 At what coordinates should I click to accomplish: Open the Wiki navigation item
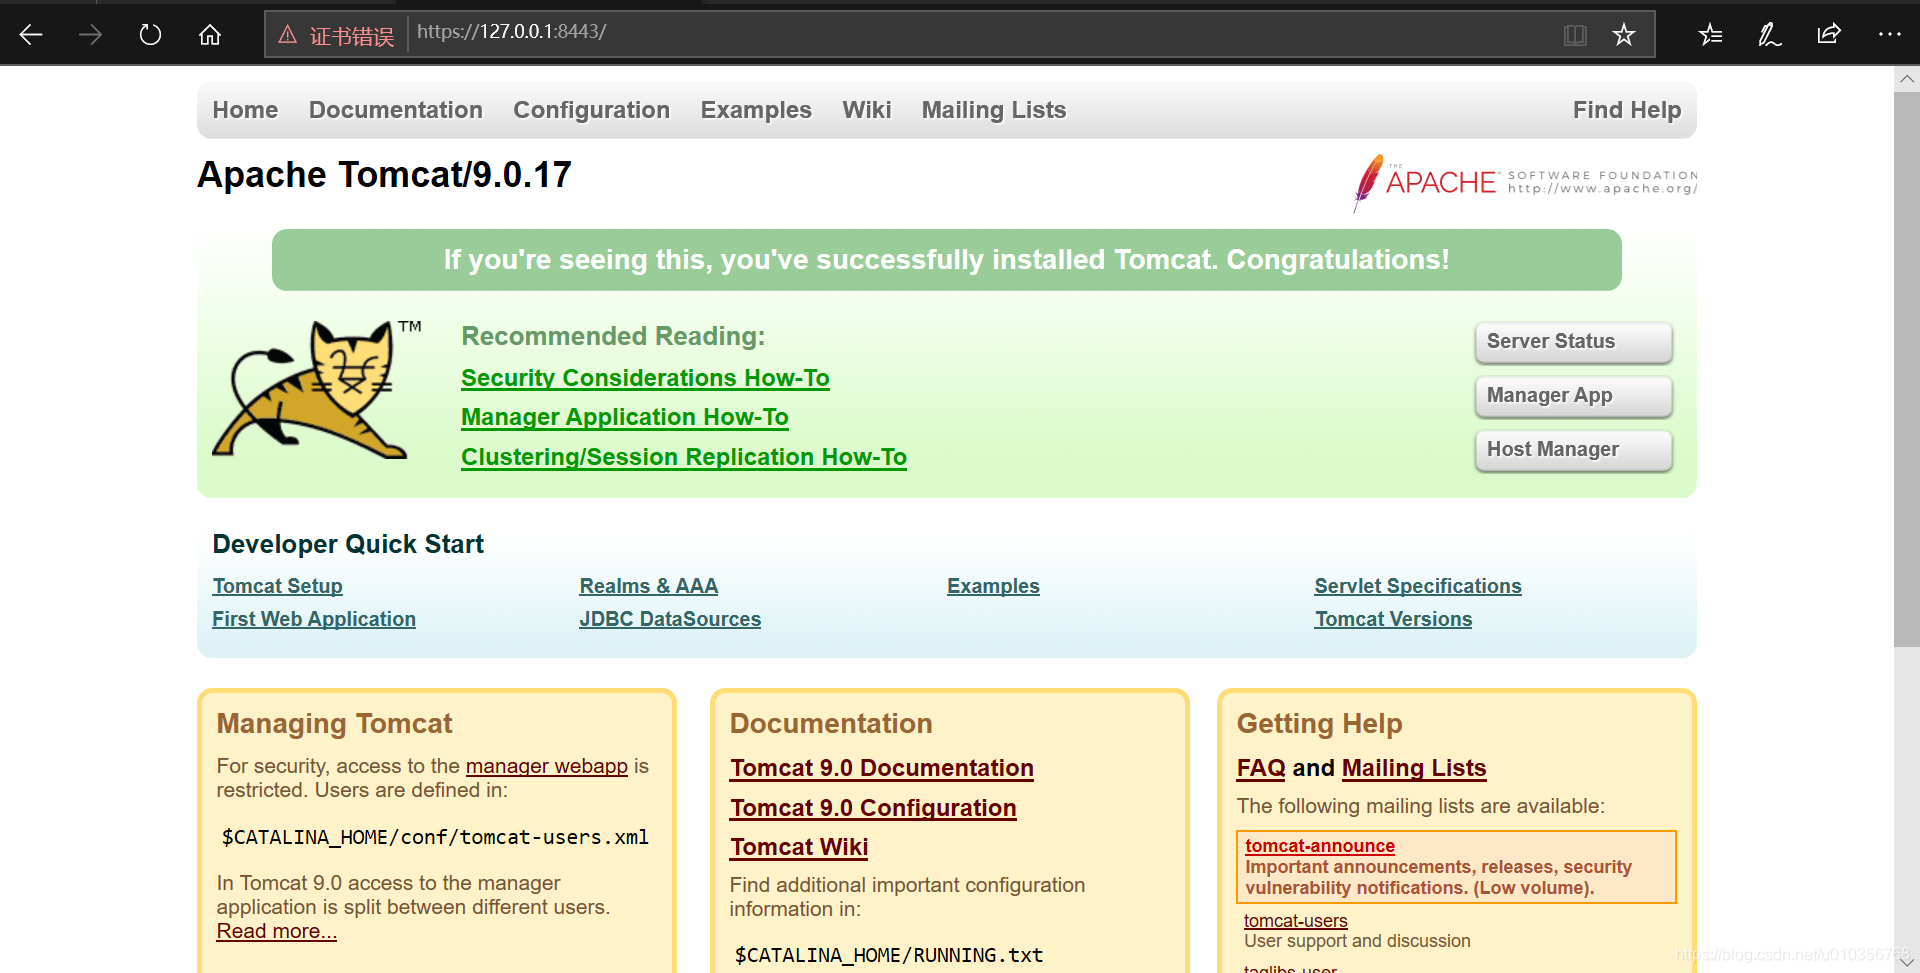coord(867,110)
